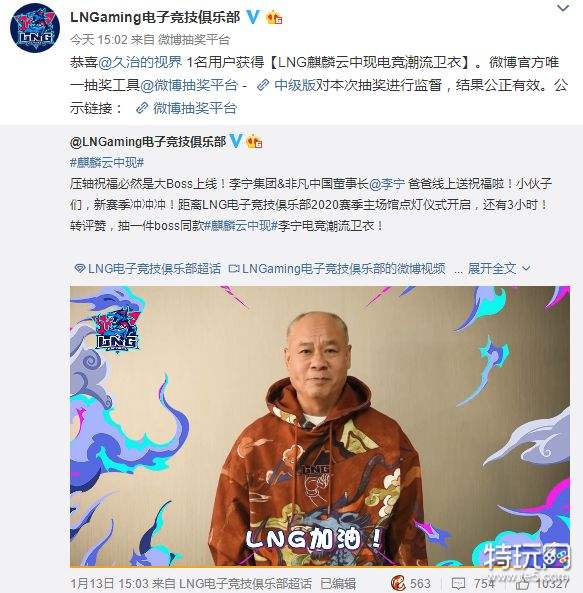Click the blue verified V badge beside top username
Screen dimensions: 583x593
[253, 17]
